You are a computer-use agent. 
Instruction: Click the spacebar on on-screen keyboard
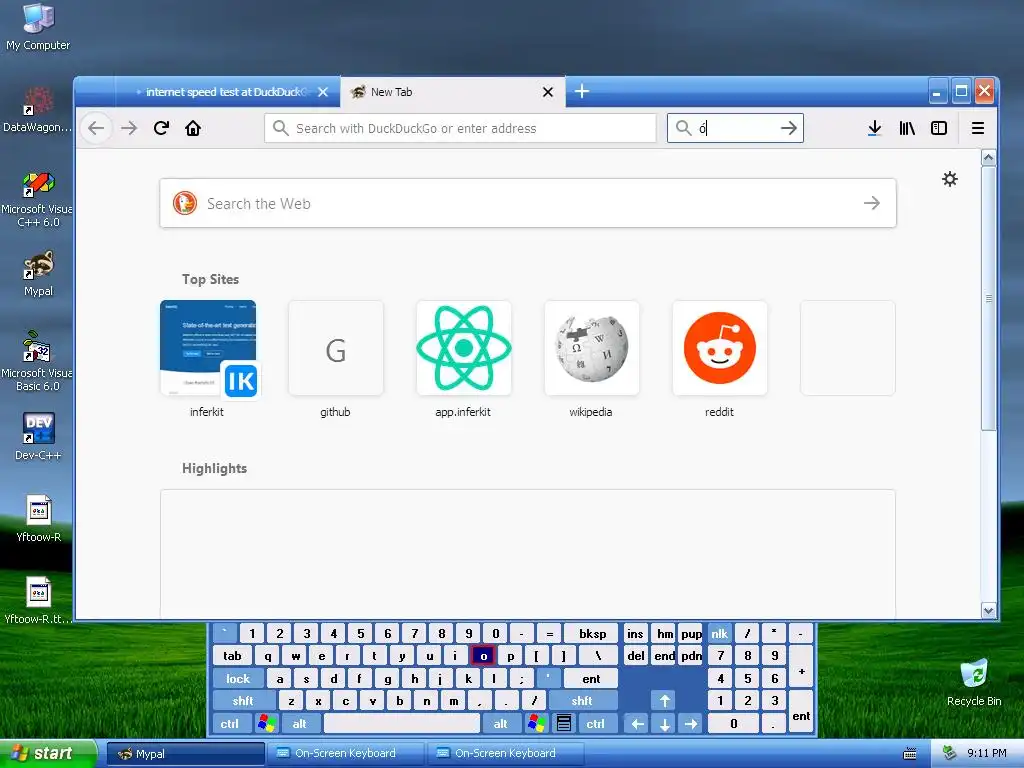click(x=402, y=724)
